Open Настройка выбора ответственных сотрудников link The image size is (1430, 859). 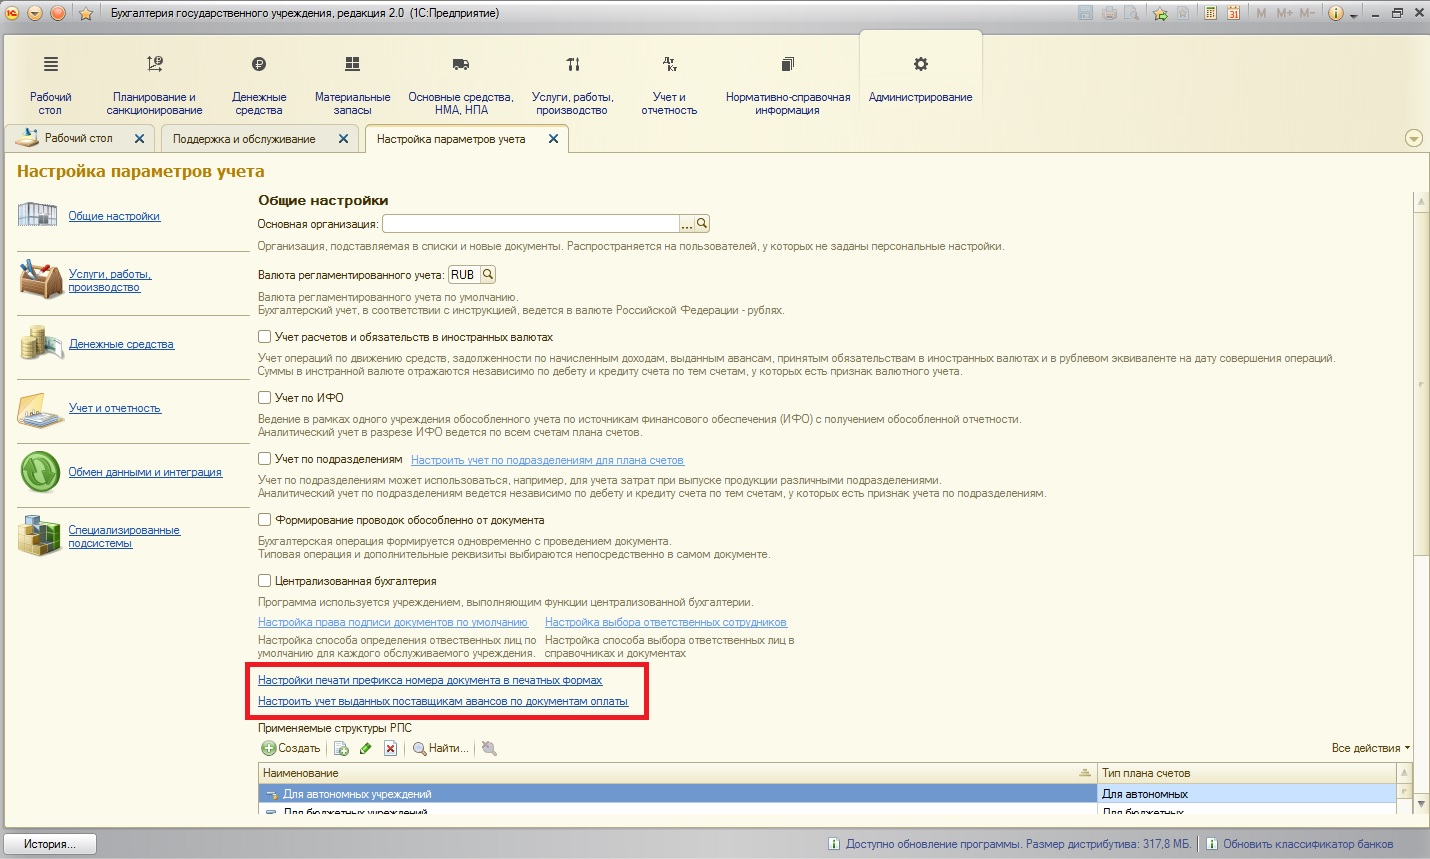pyautogui.click(x=666, y=622)
